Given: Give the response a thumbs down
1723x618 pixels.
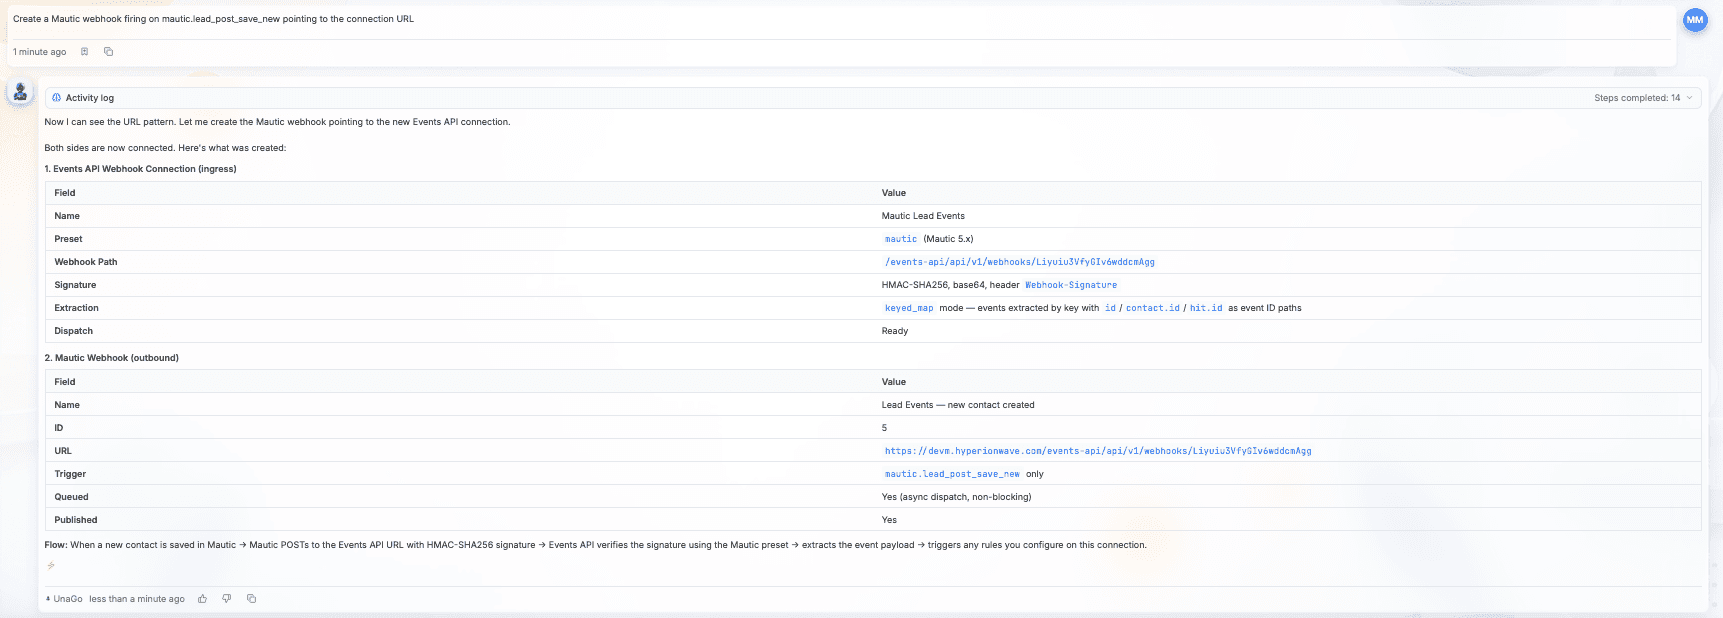Looking at the screenshot, I should [227, 599].
